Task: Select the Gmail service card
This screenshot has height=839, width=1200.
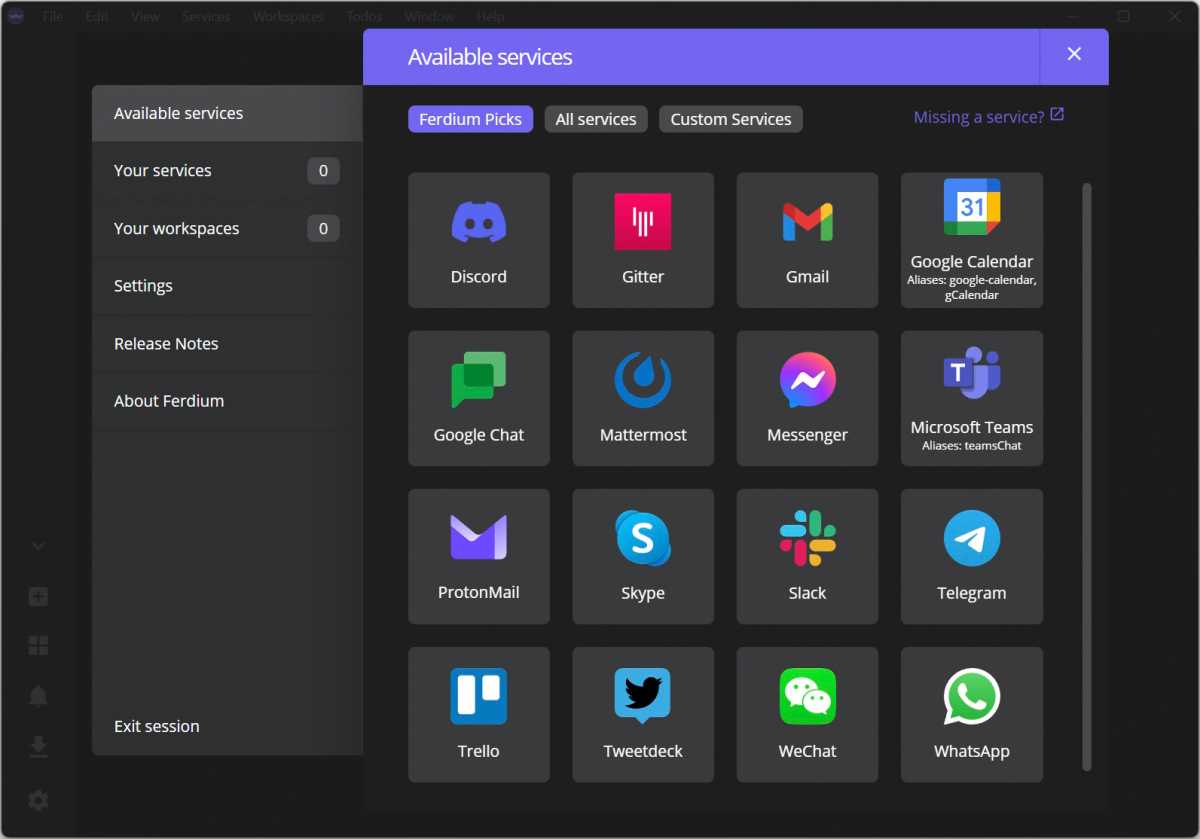Action: pyautogui.click(x=807, y=240)
